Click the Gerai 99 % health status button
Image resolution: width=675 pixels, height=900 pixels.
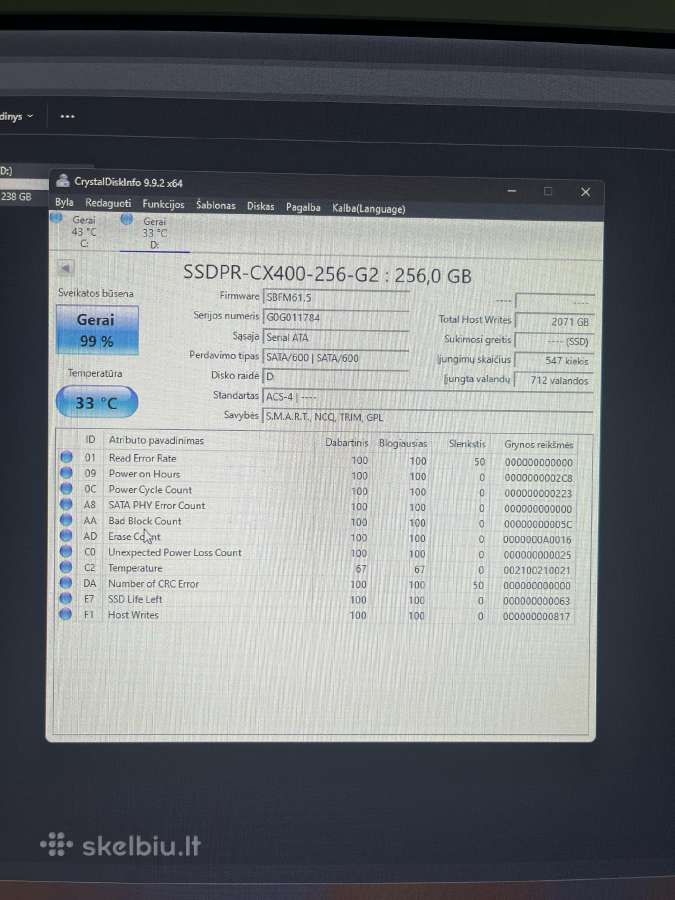(97, 330)
